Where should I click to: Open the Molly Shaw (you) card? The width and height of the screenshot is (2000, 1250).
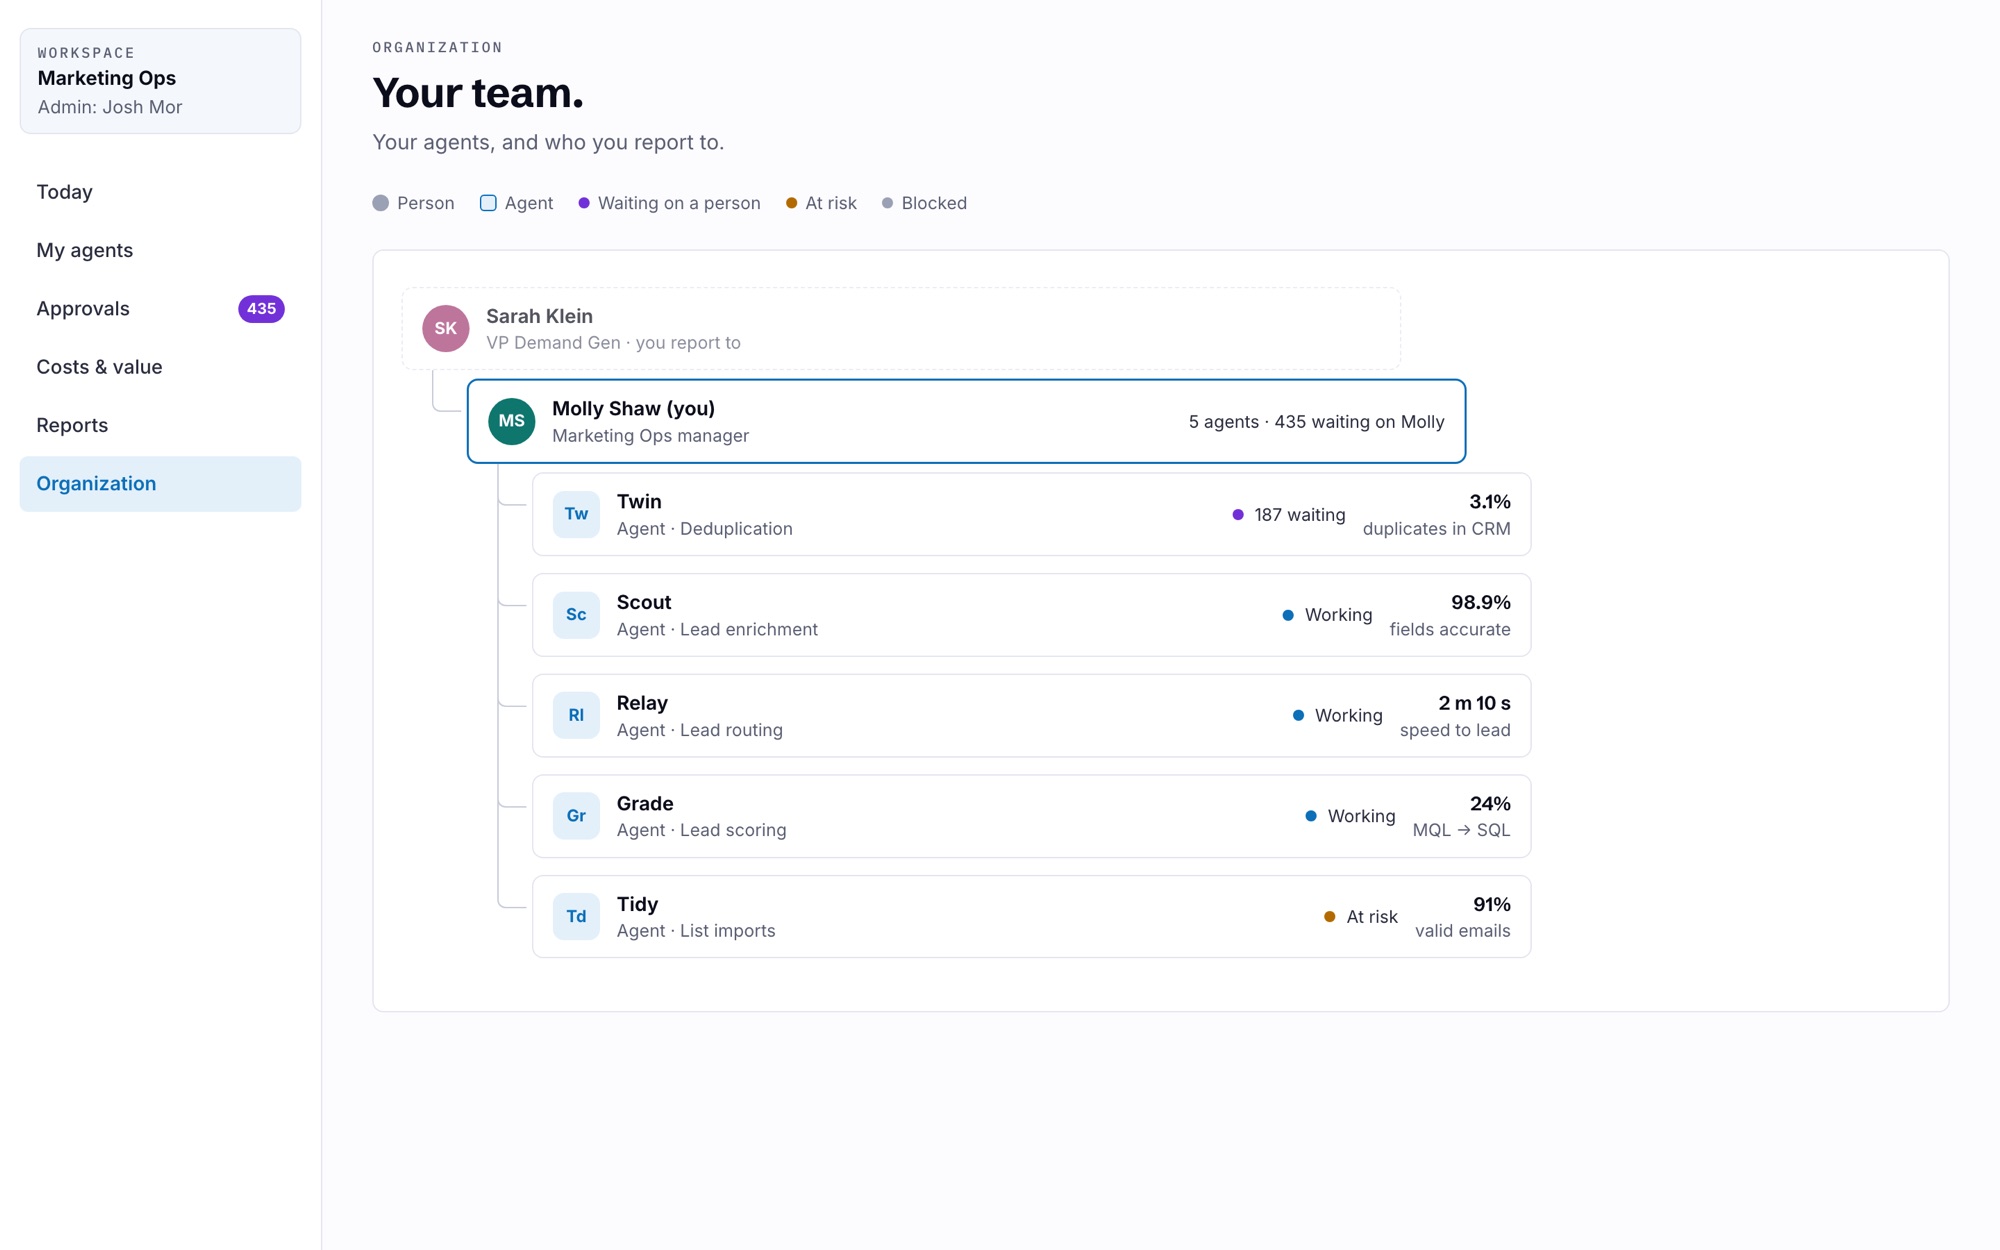966,421
